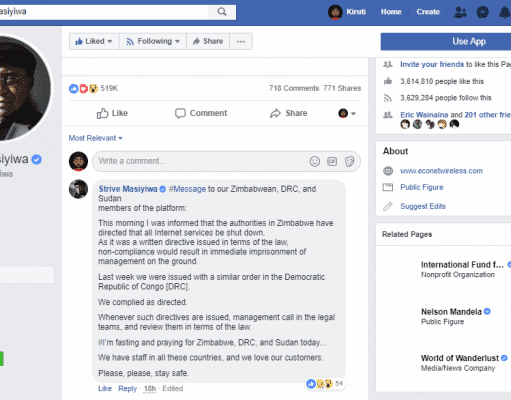
Task: Click the pencil icon beside Suggest Edits
Action: click(x=388, y=206)
